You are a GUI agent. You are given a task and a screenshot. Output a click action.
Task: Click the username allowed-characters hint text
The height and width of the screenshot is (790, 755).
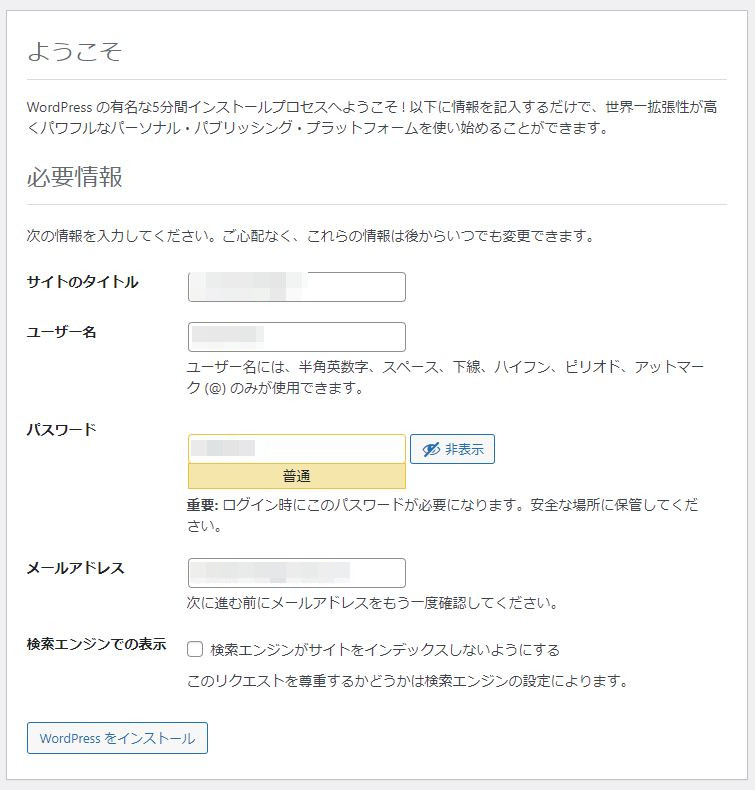(x=445, y=378)
